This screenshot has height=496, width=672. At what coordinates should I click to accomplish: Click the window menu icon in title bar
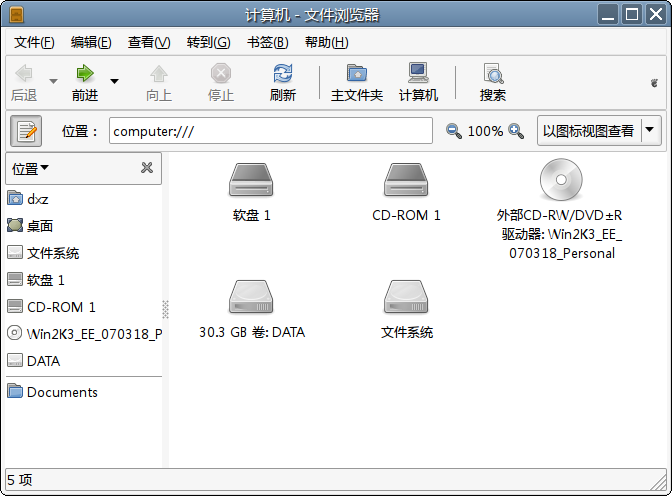16,15
